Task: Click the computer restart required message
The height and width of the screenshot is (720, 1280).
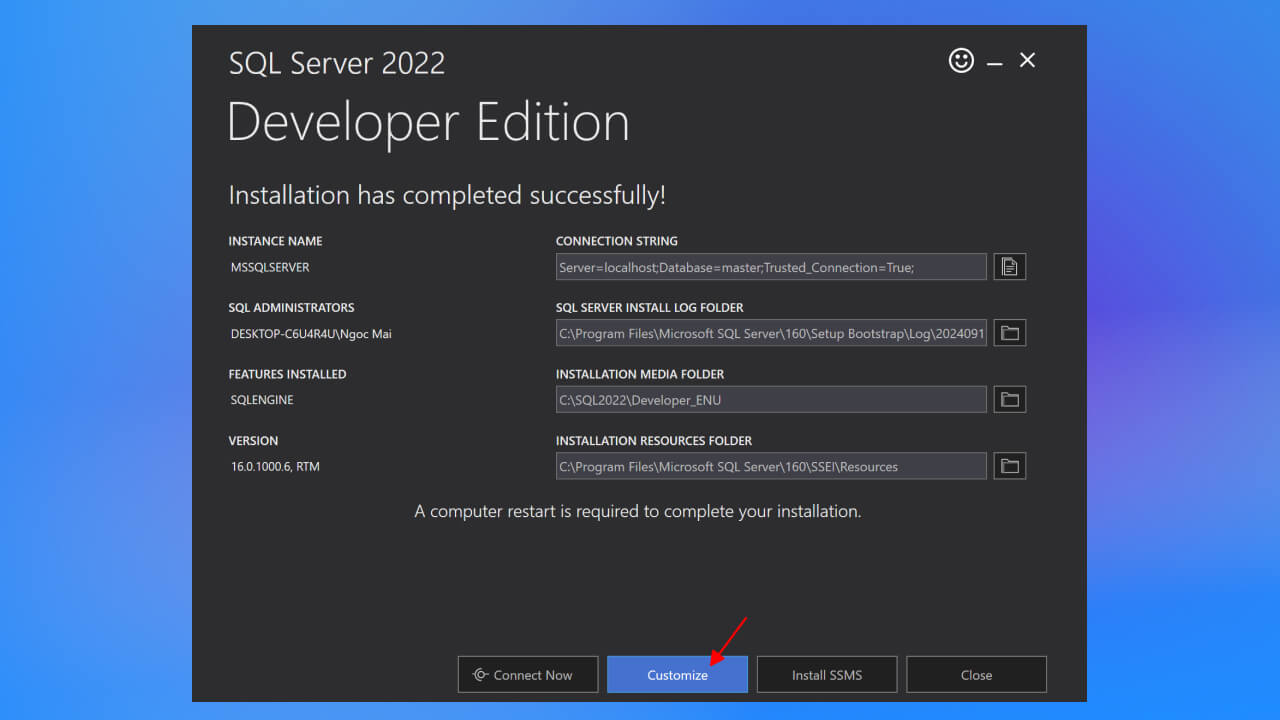Action: click(638, 511)
